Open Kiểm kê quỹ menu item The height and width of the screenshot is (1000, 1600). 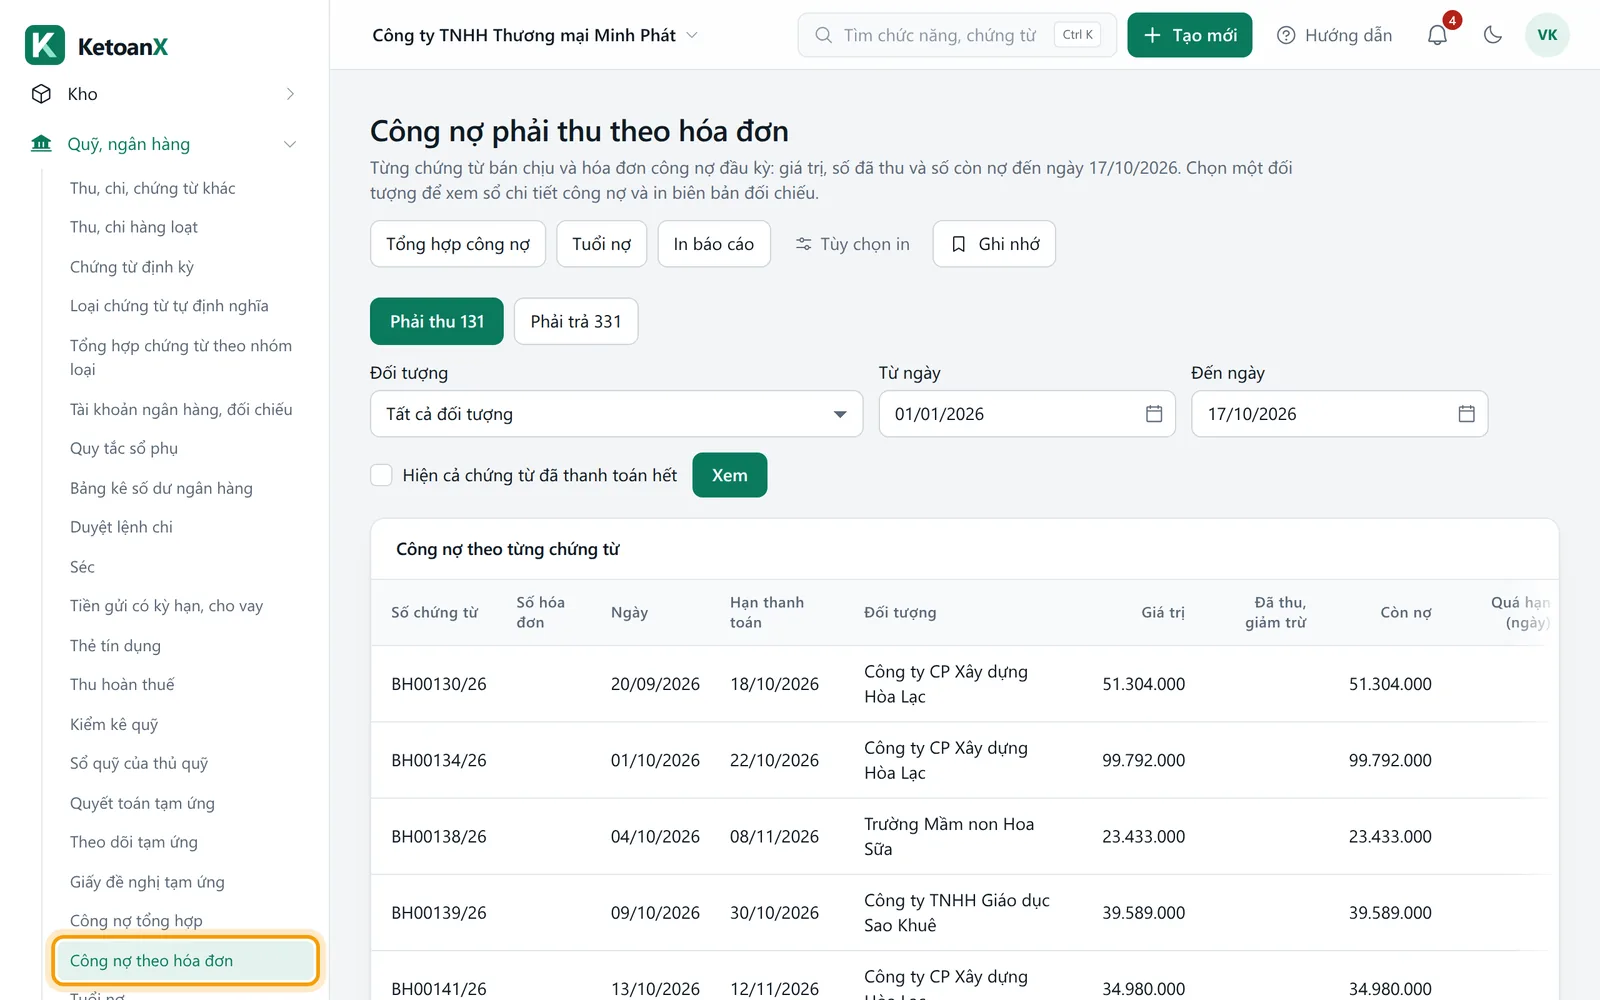point(114,724)
